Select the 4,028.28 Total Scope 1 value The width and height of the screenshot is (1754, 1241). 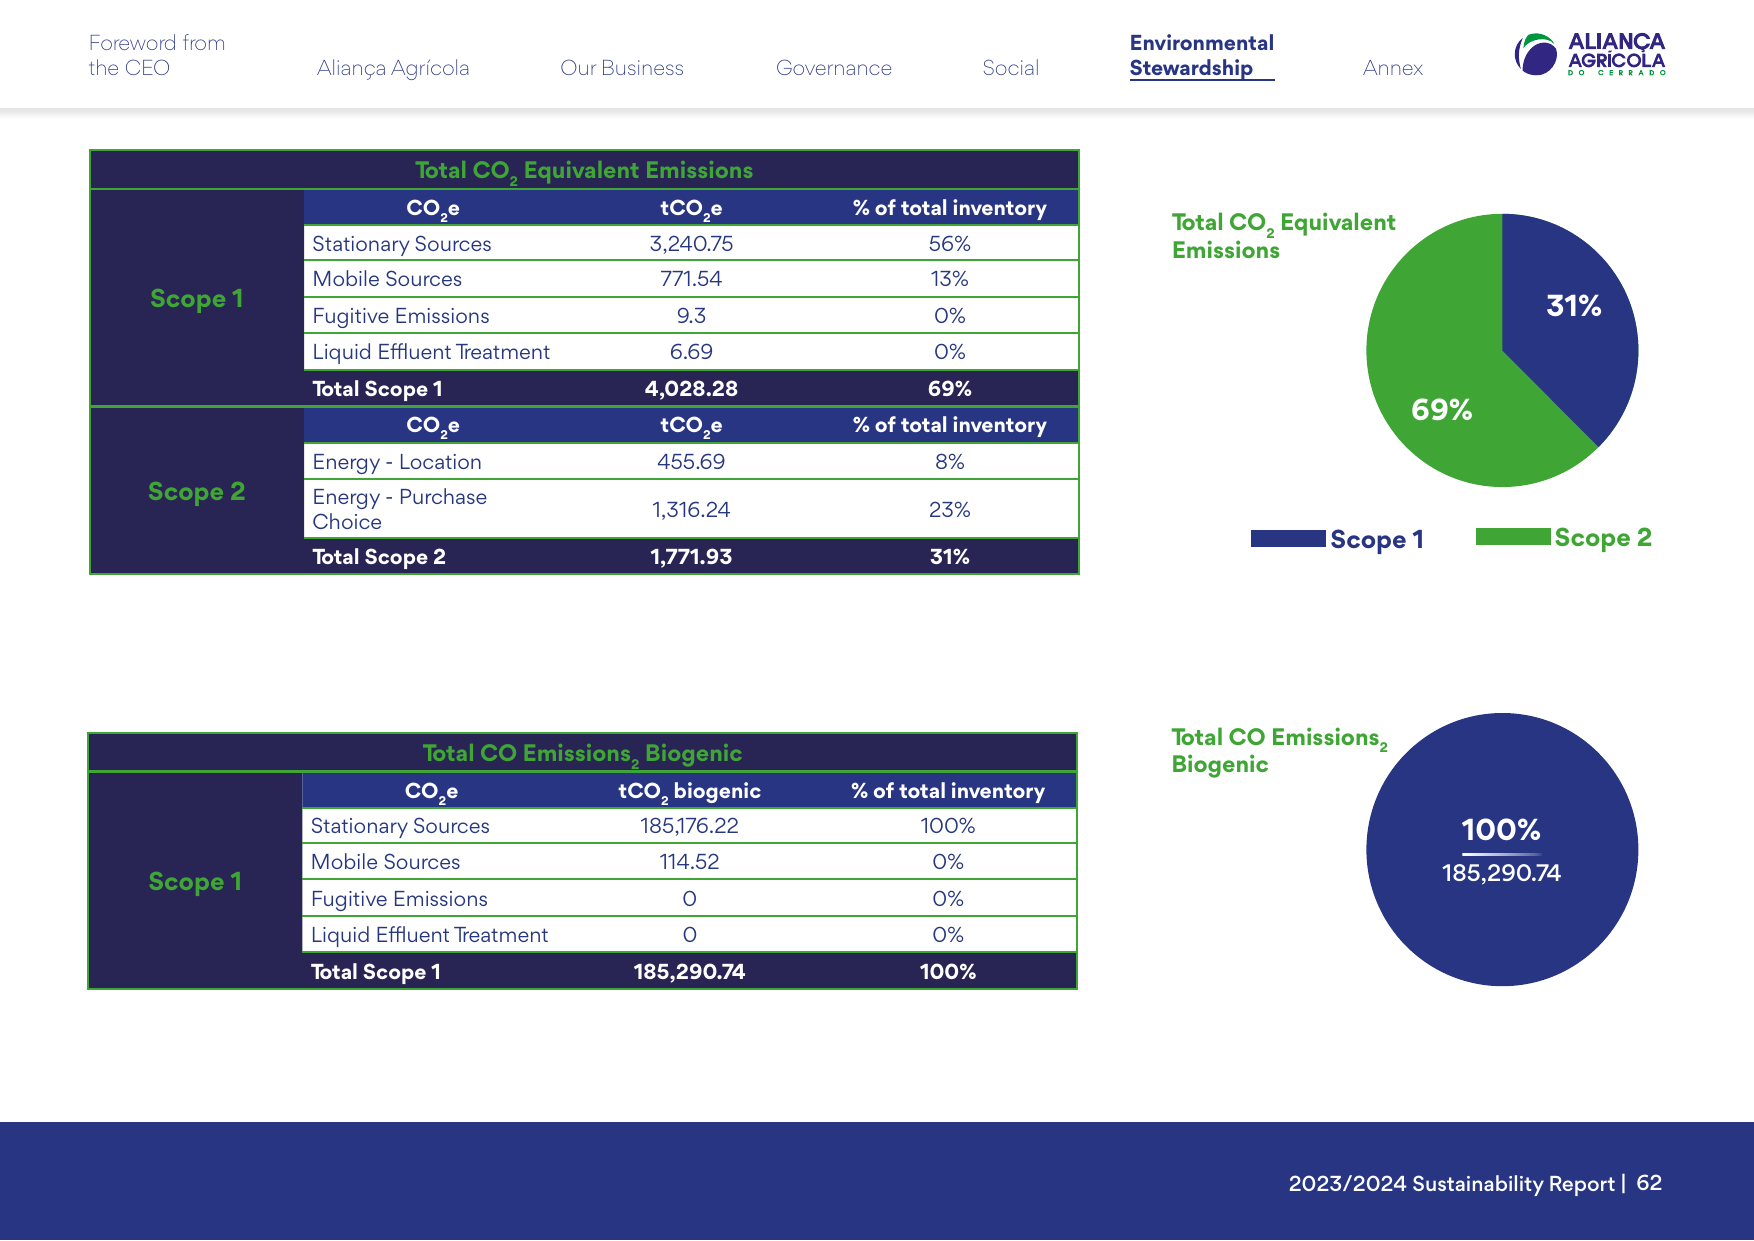pyautogui.click(x=691, y=389)
